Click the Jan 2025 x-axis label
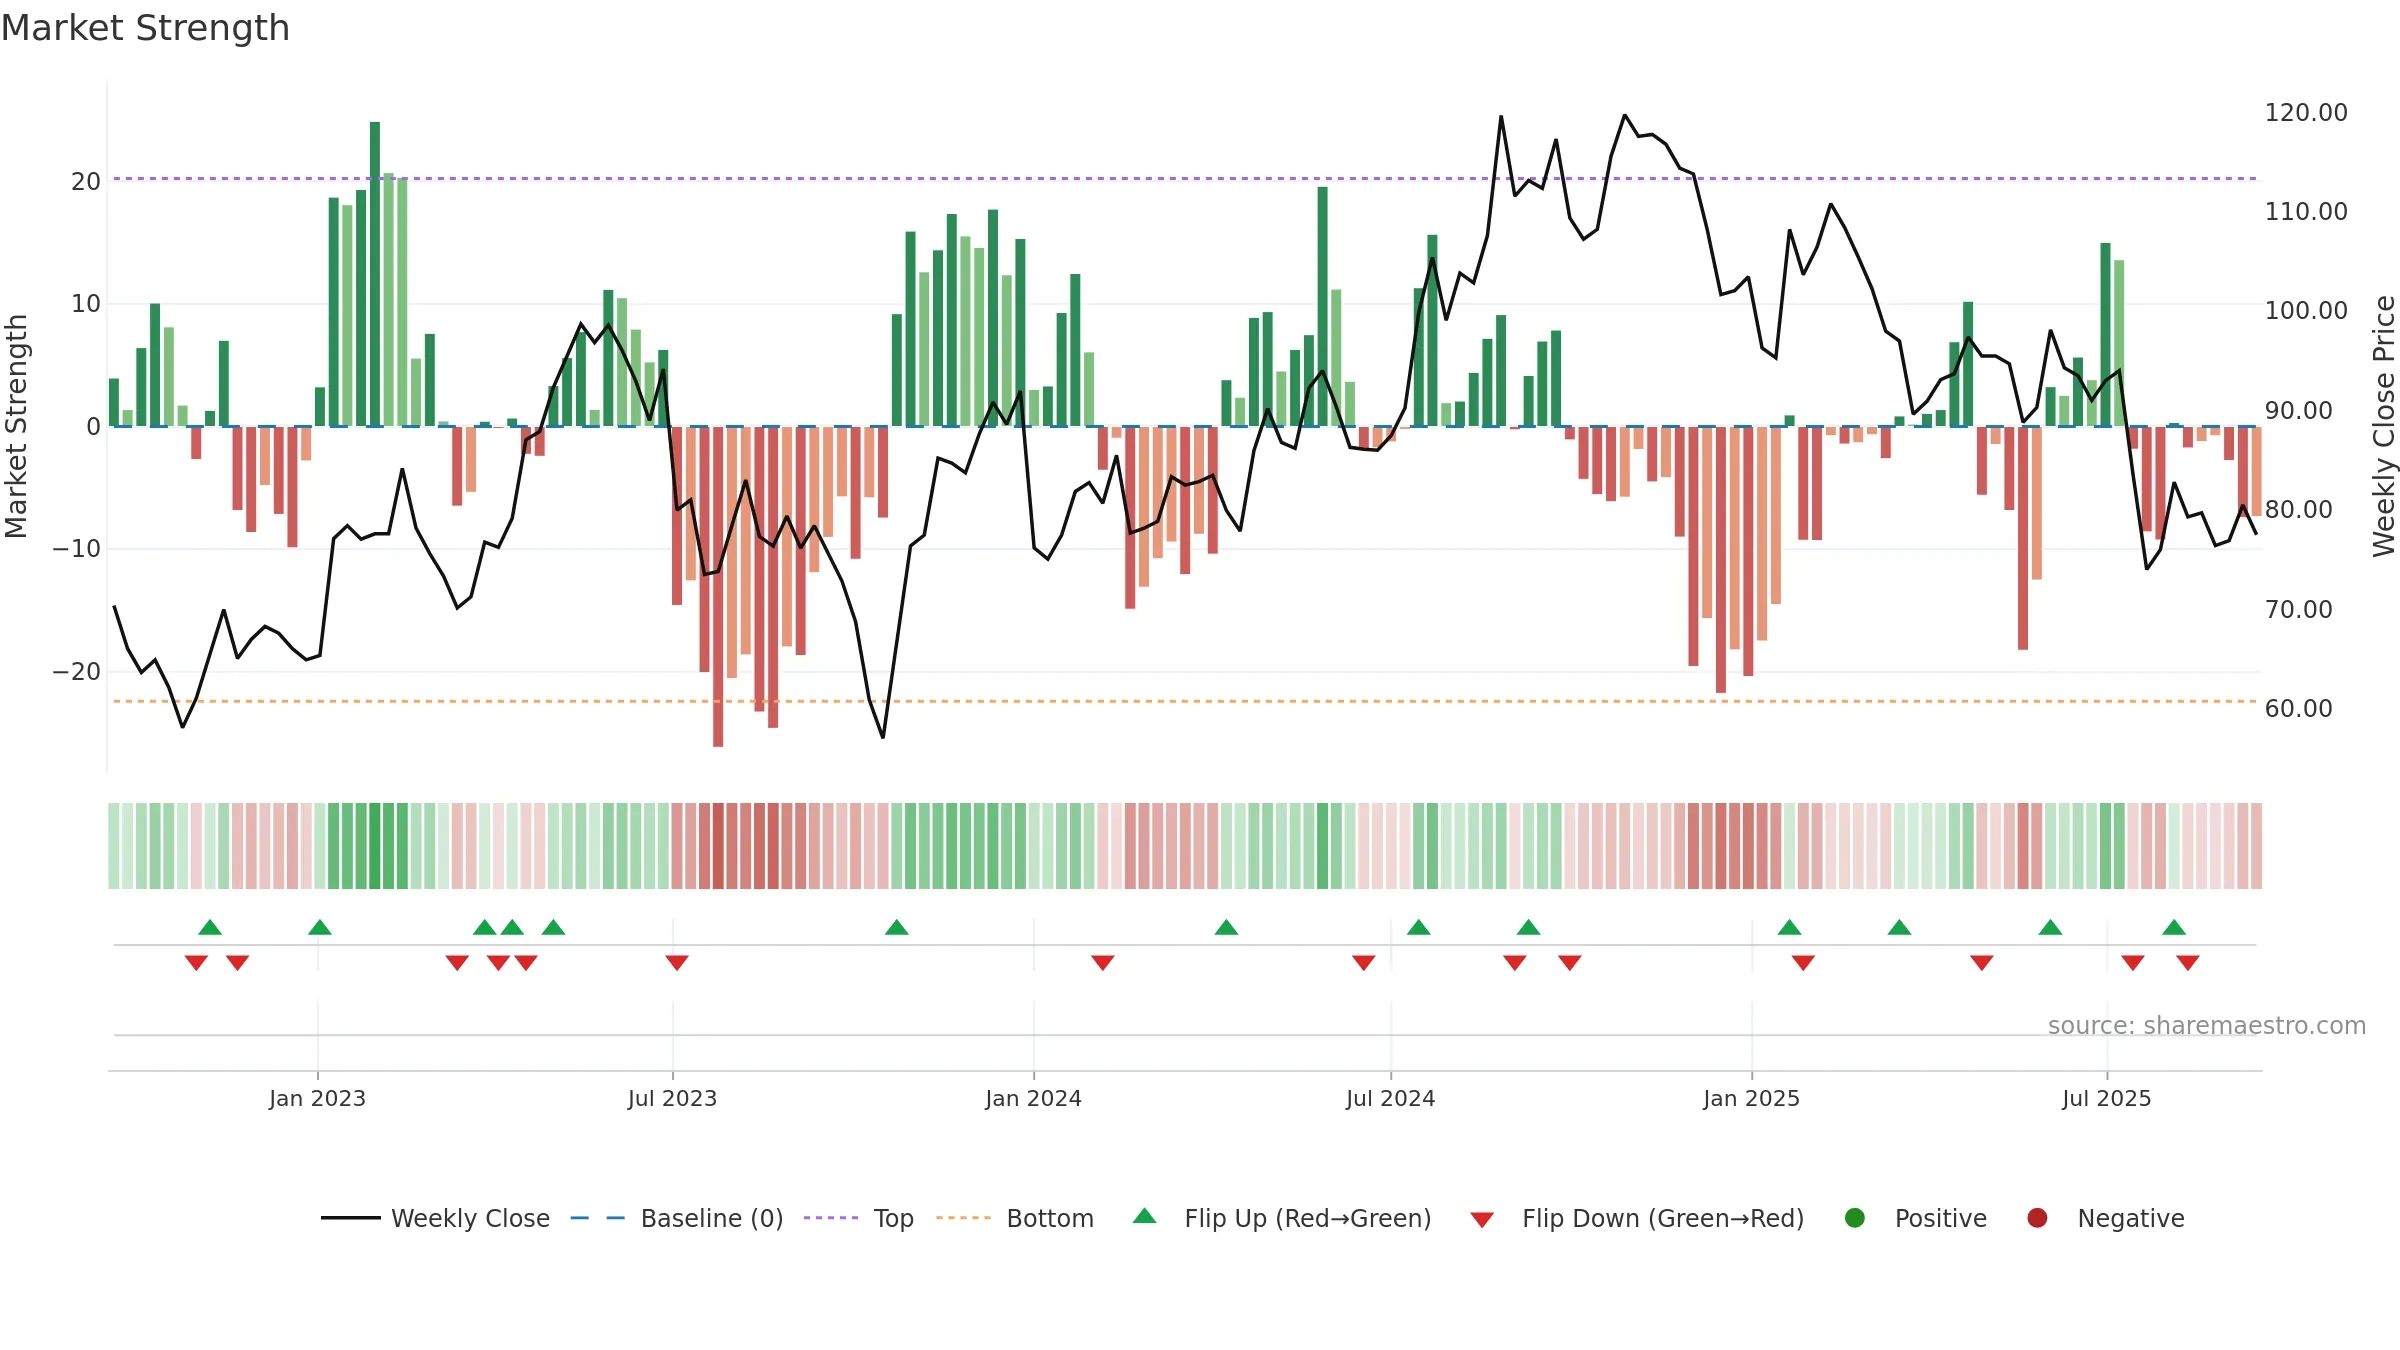 pyautogui.click(x=1751, y=1099)
